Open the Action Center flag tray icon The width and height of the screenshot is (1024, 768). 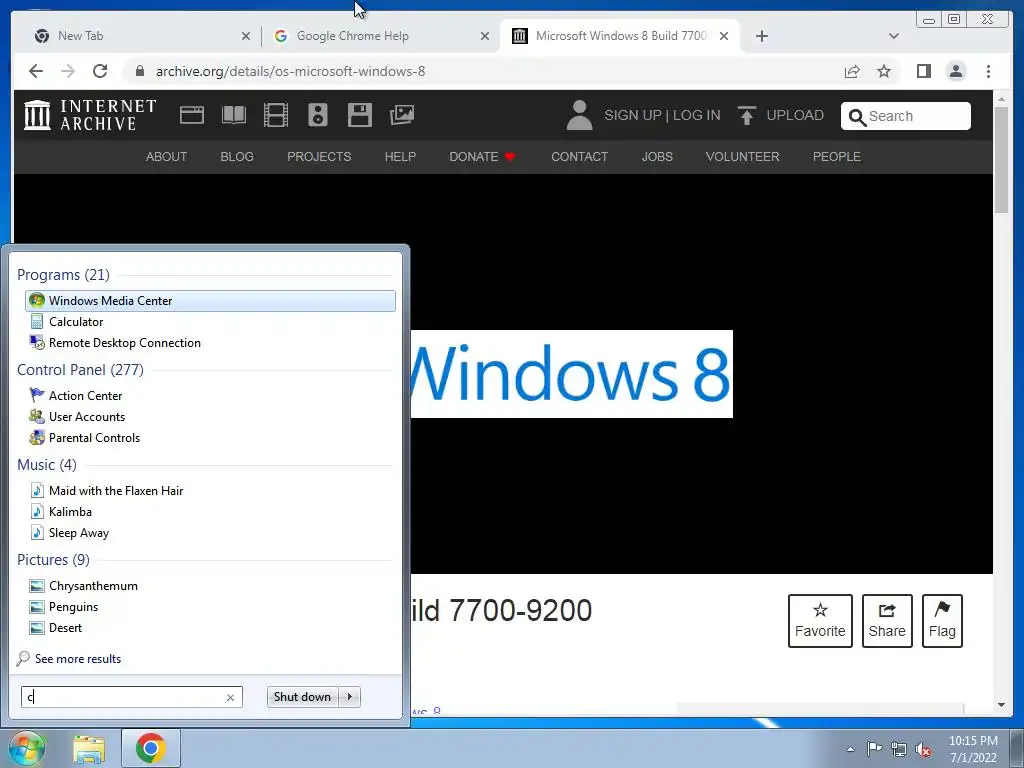pos(874,749)
